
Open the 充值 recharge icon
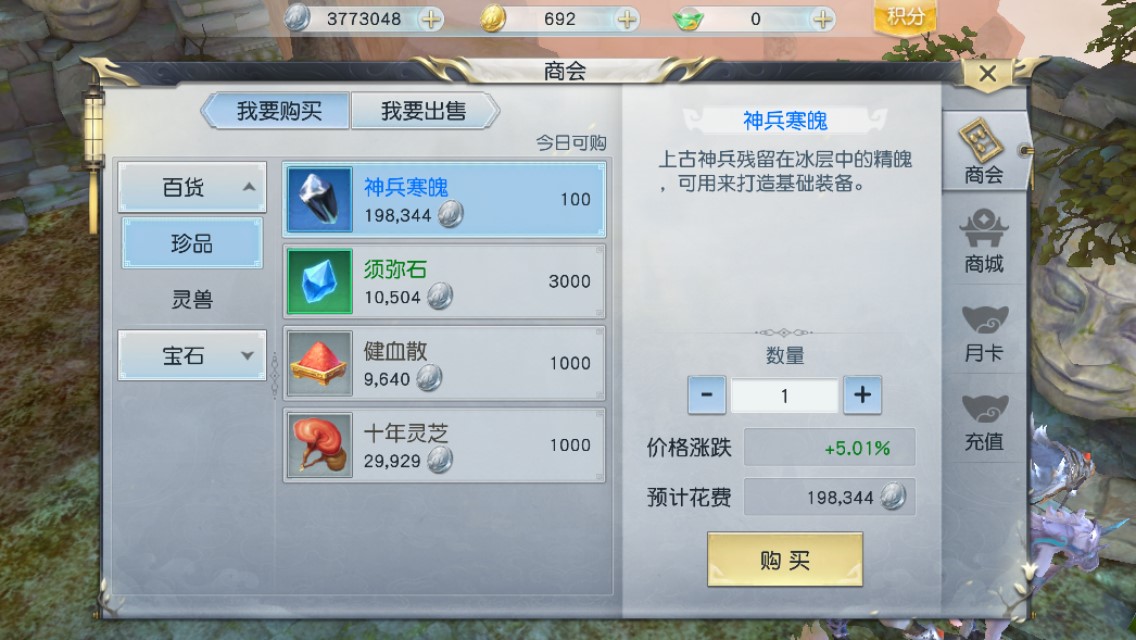click(x=983, y=419)
